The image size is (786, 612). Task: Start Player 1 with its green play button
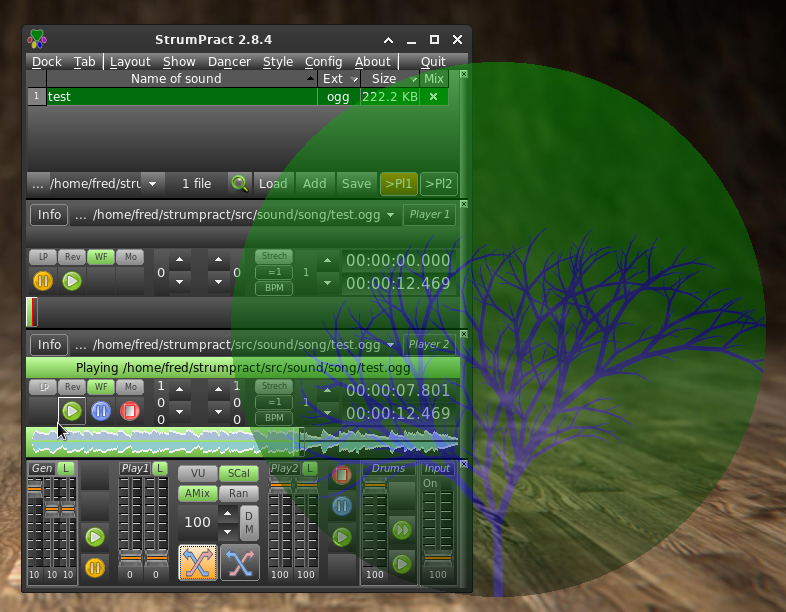72,281
